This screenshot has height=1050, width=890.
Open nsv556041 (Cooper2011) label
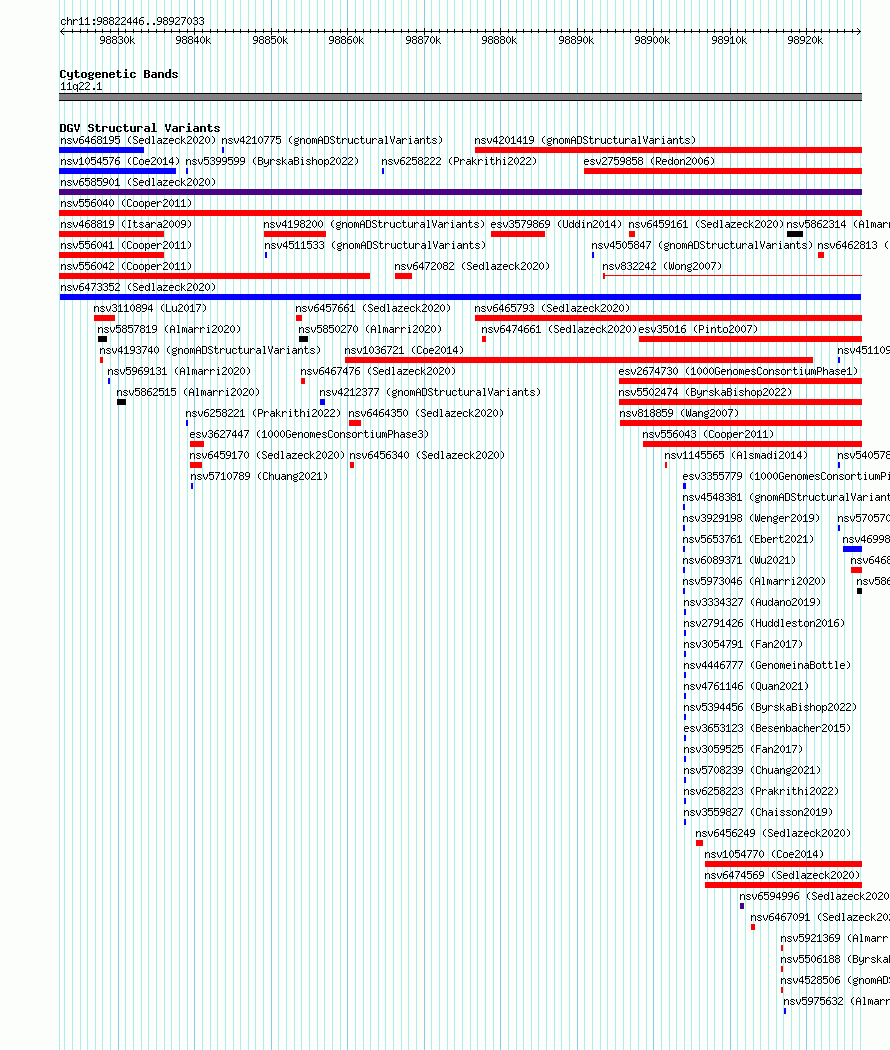click(126, 245)
